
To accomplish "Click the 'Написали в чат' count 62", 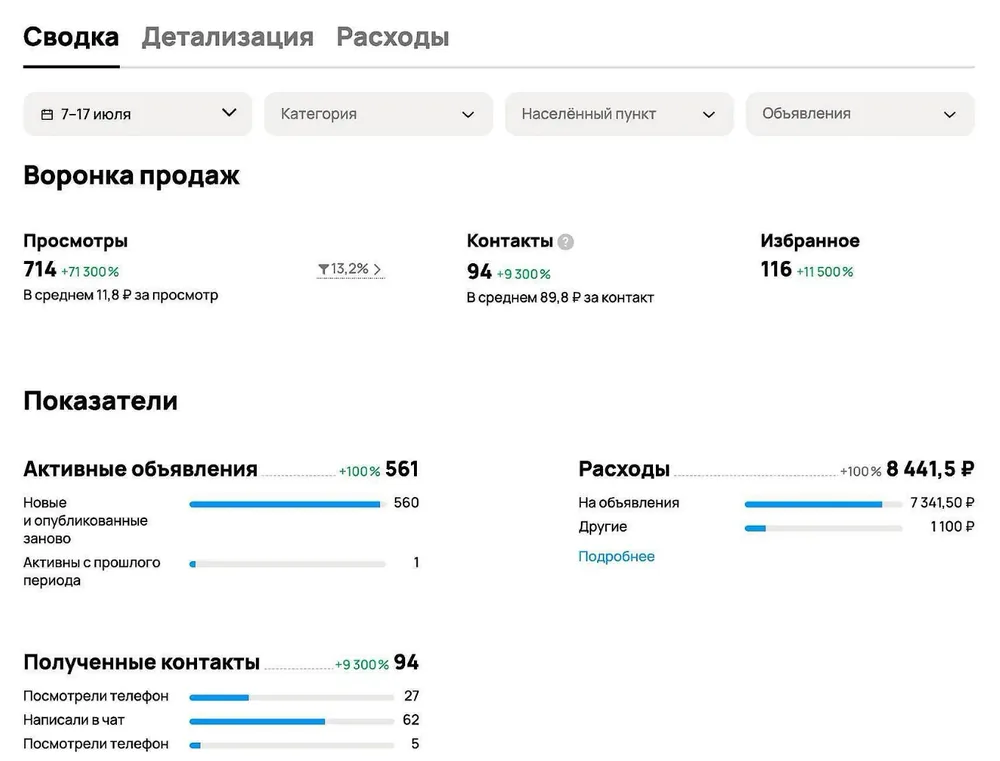I will coord(411,720).
